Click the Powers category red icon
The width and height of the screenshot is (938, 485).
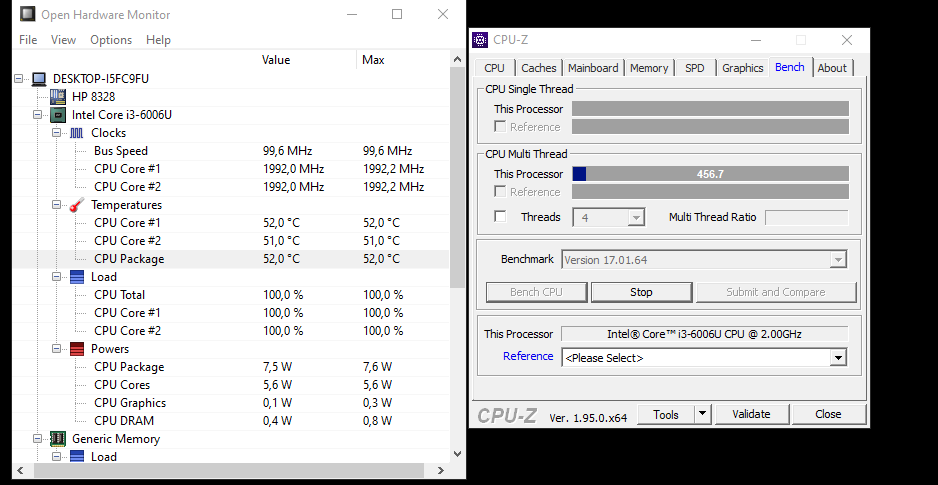(x=76, y=349)
